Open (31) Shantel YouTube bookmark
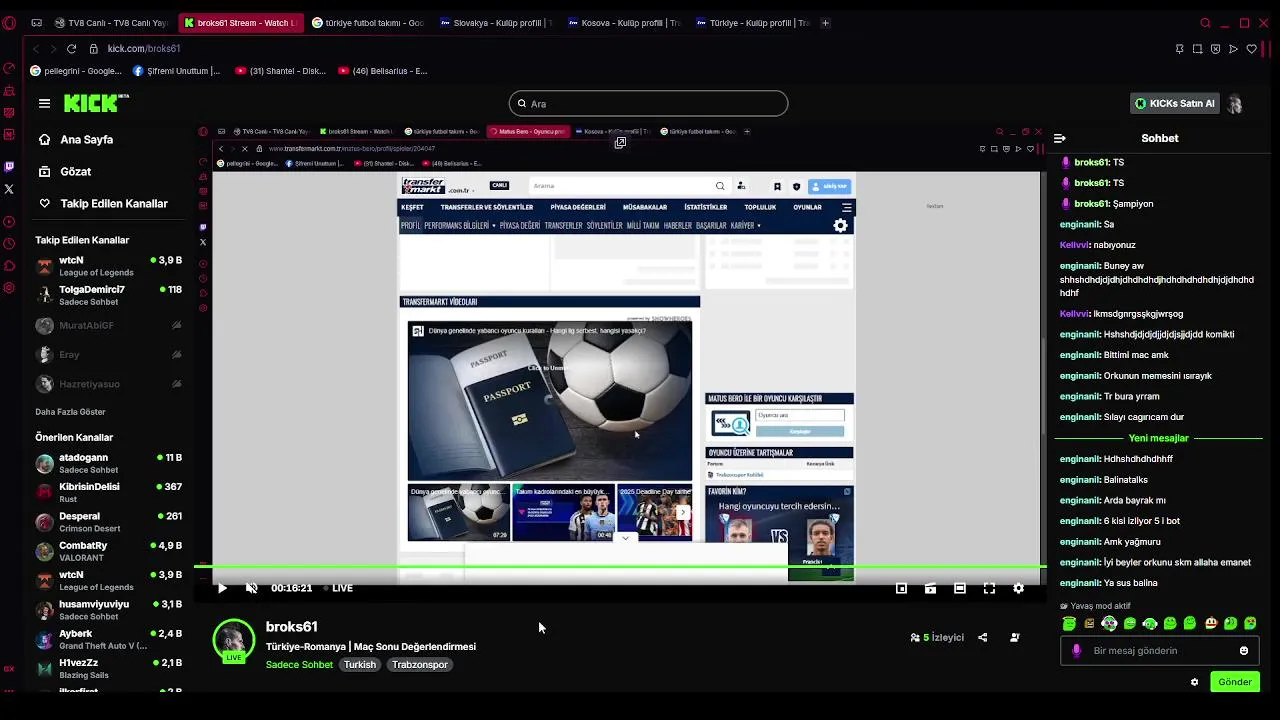This screenshot has height=720, width=1280. [280, 71]
